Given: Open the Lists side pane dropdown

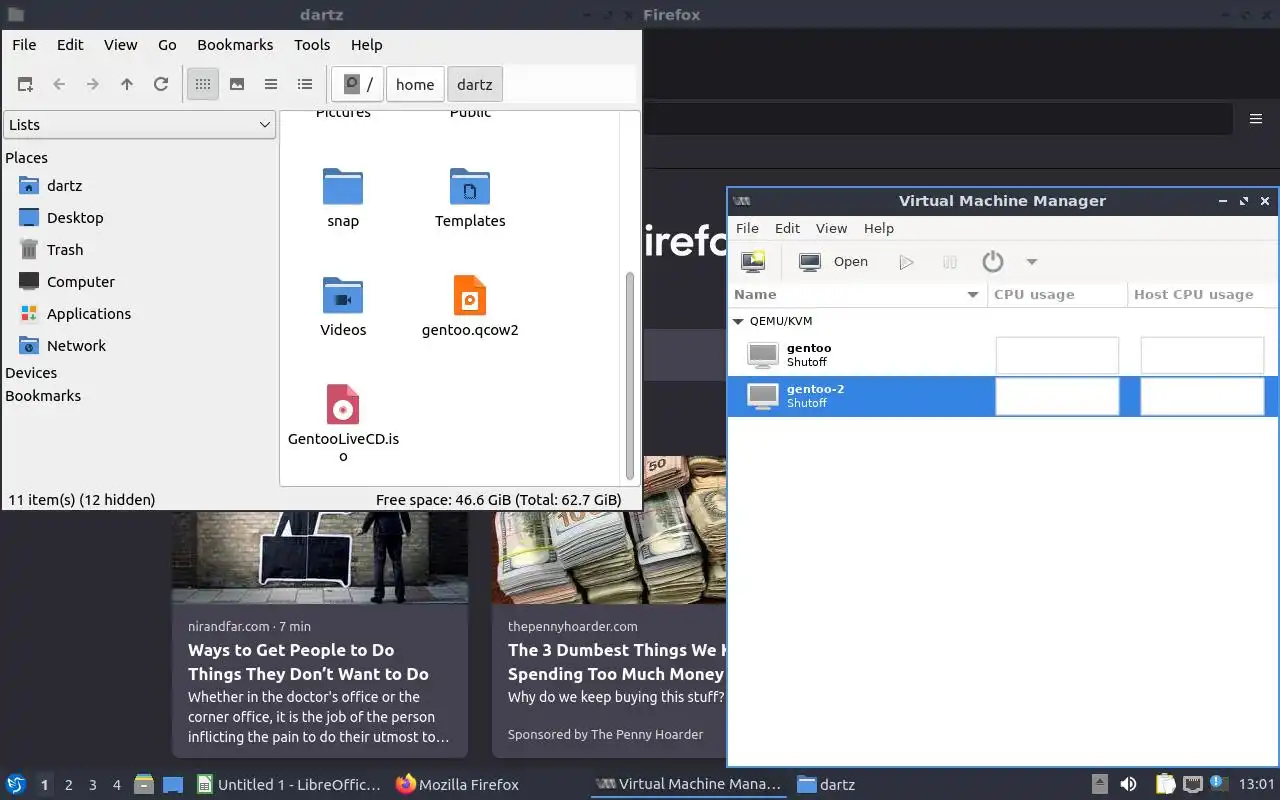Looking at the screenshot, I should [x=140, y=125].
